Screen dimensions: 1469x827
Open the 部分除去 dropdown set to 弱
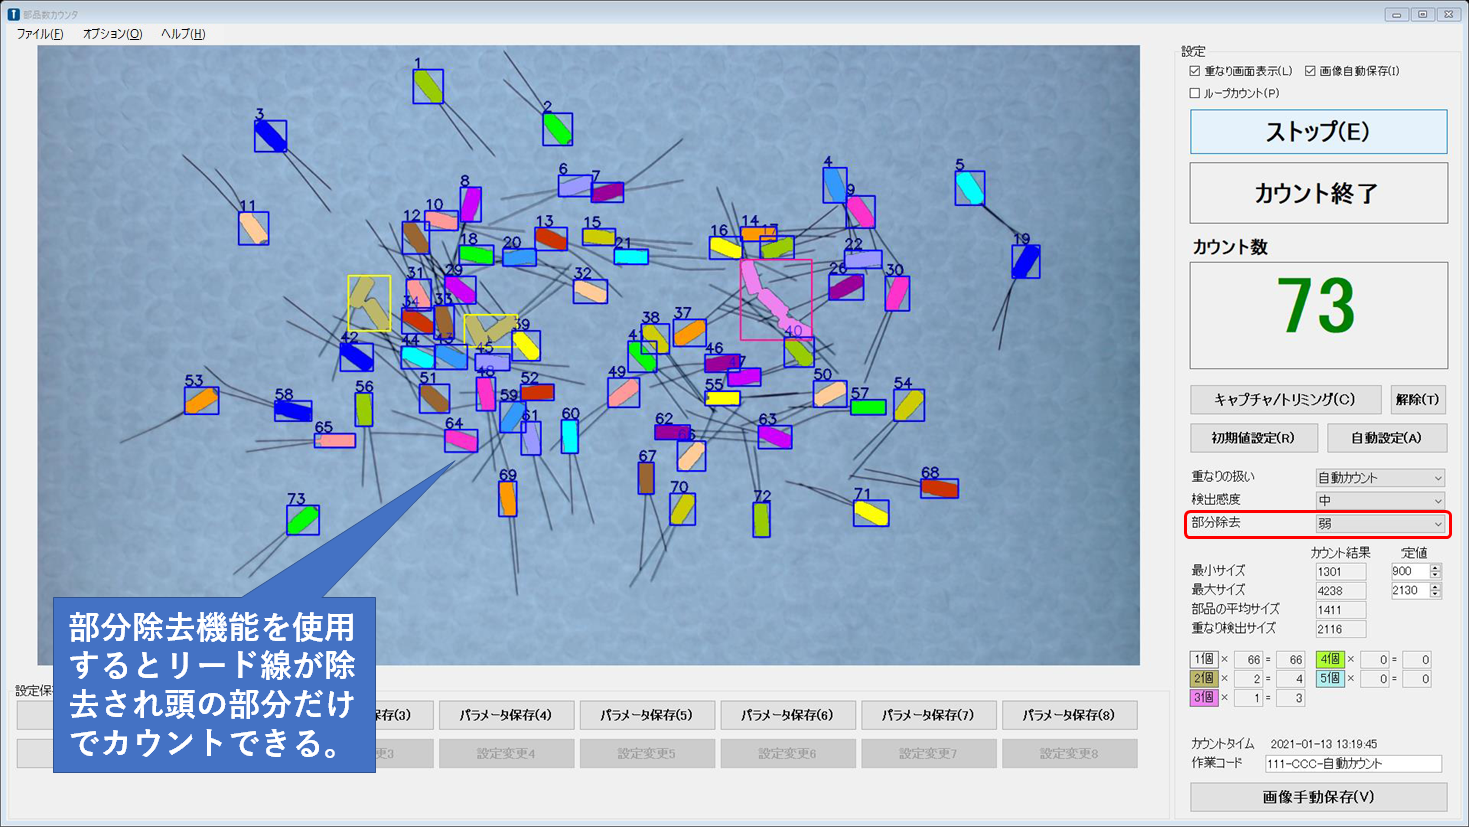[1380, 524]
